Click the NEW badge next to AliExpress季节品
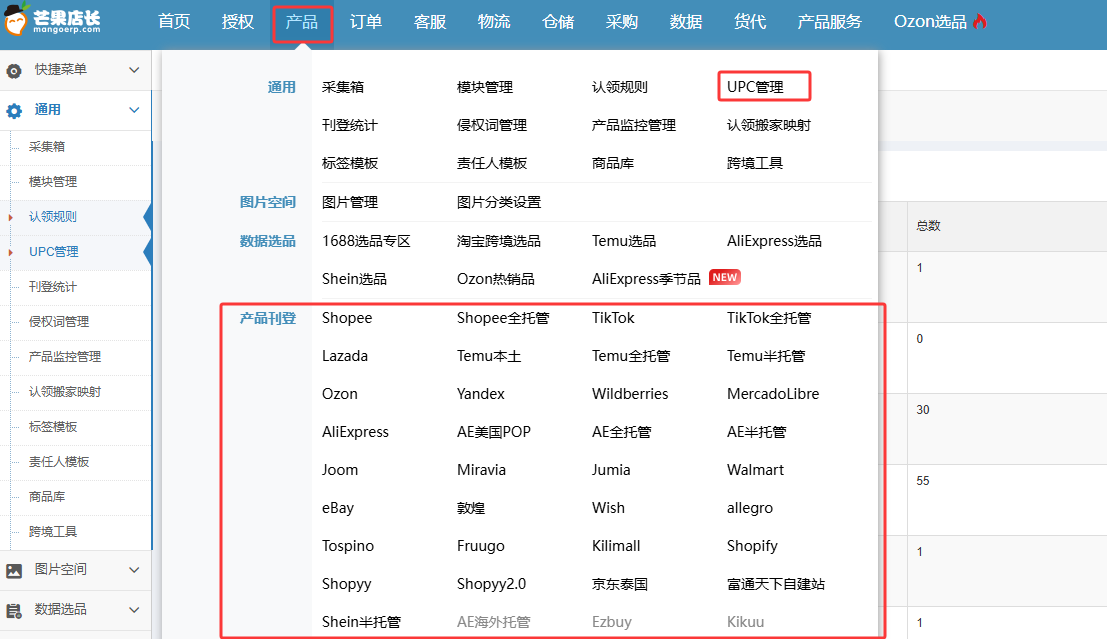This screenshot has width=1107, height=639. coord(725,278)
